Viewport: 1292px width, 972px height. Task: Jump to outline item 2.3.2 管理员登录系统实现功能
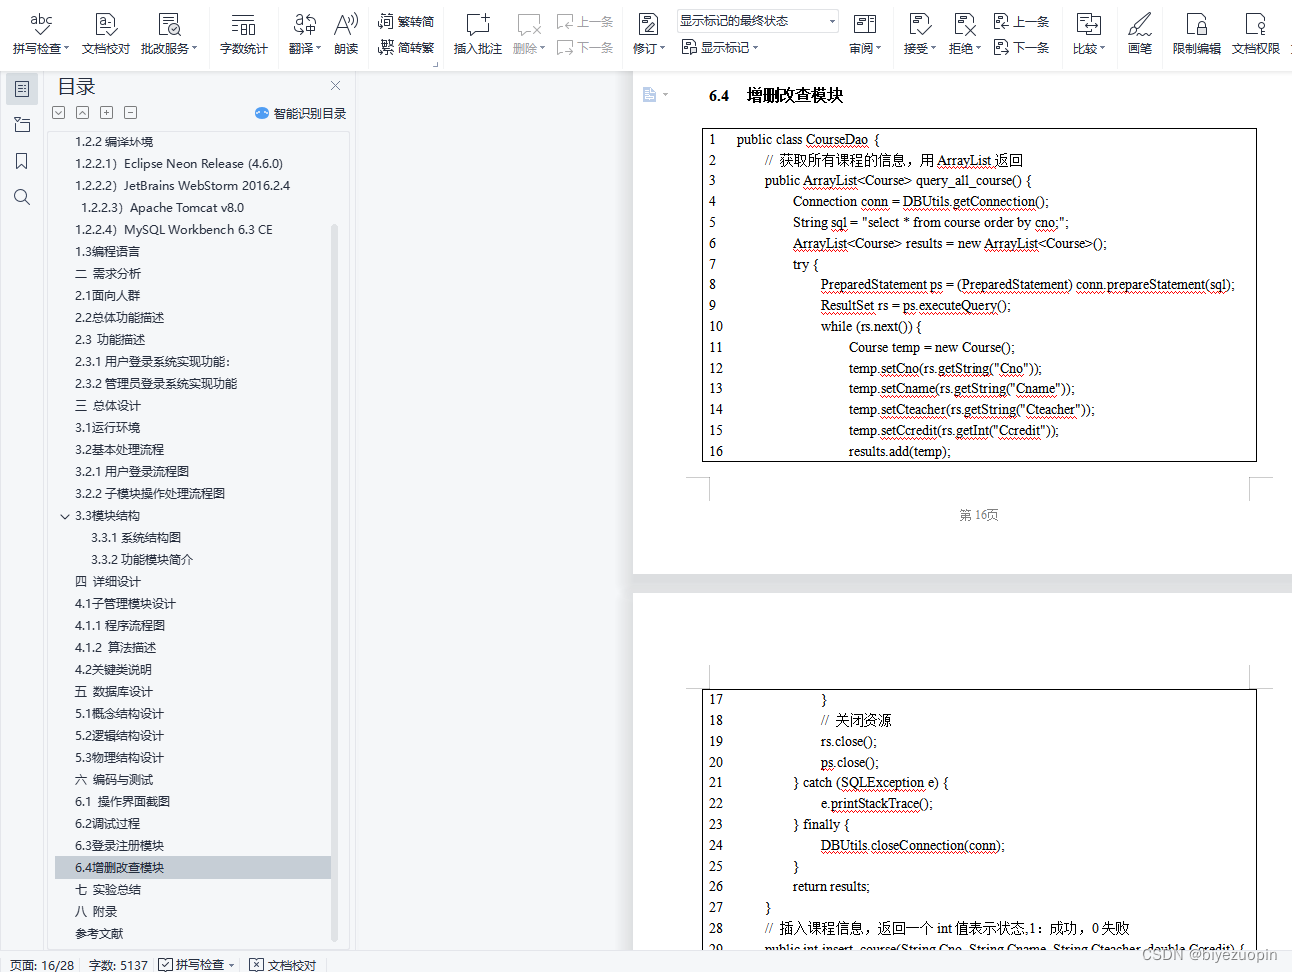tap(156, 383)
